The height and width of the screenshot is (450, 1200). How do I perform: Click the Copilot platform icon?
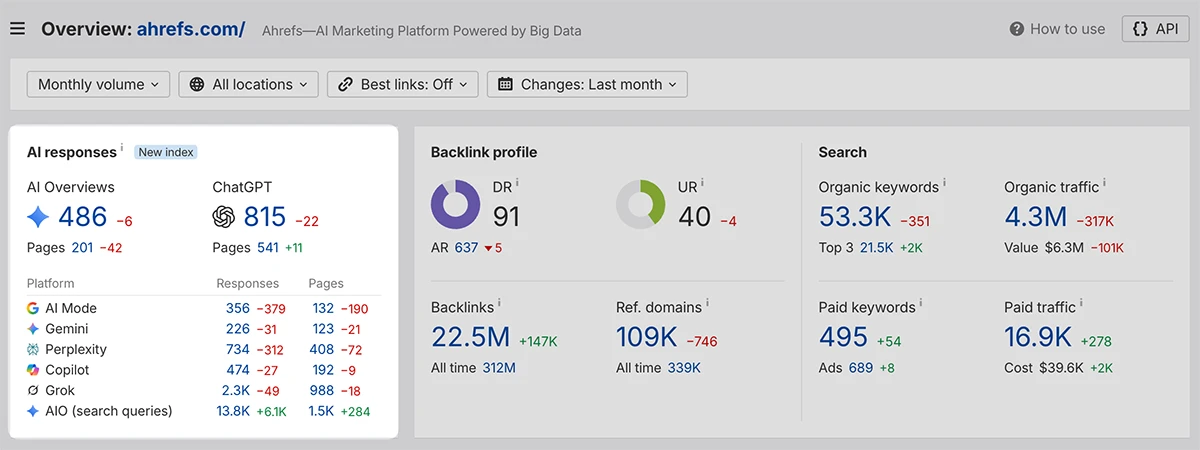33,370
